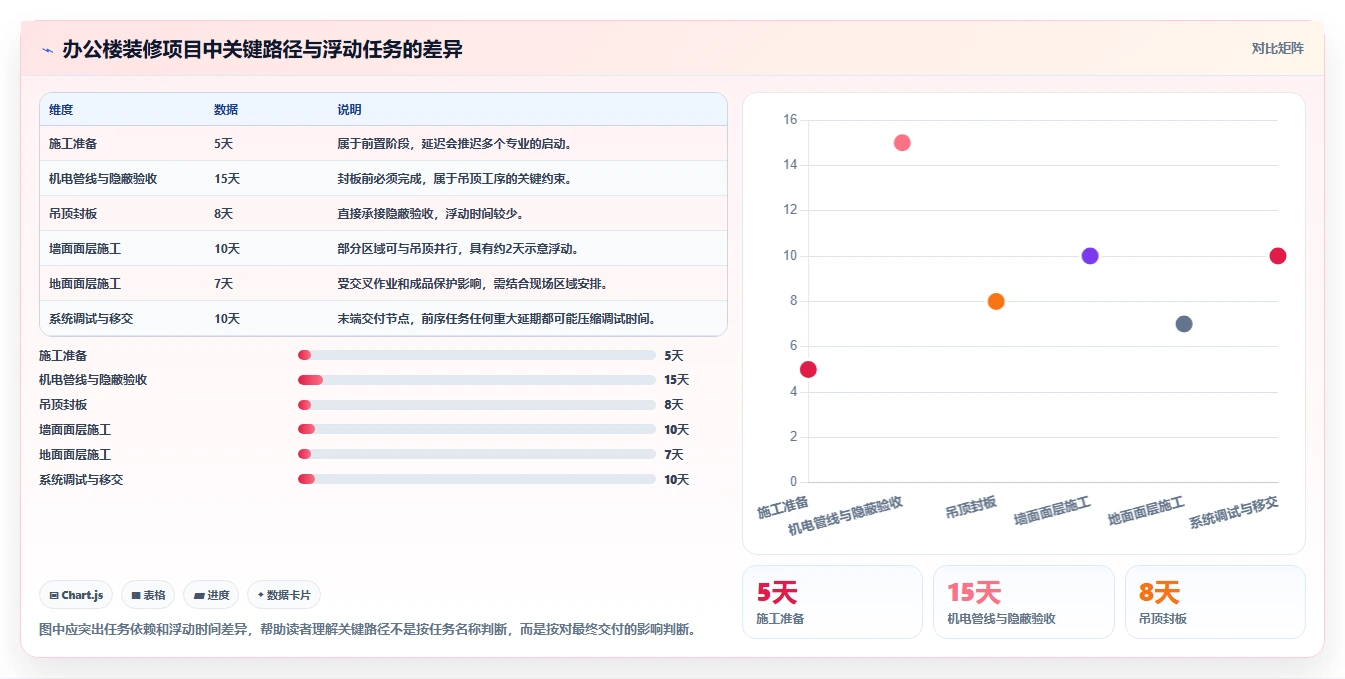
Task: Click the lightning icon beside the title
Action: pyautogui.click(x=47, y=50)
